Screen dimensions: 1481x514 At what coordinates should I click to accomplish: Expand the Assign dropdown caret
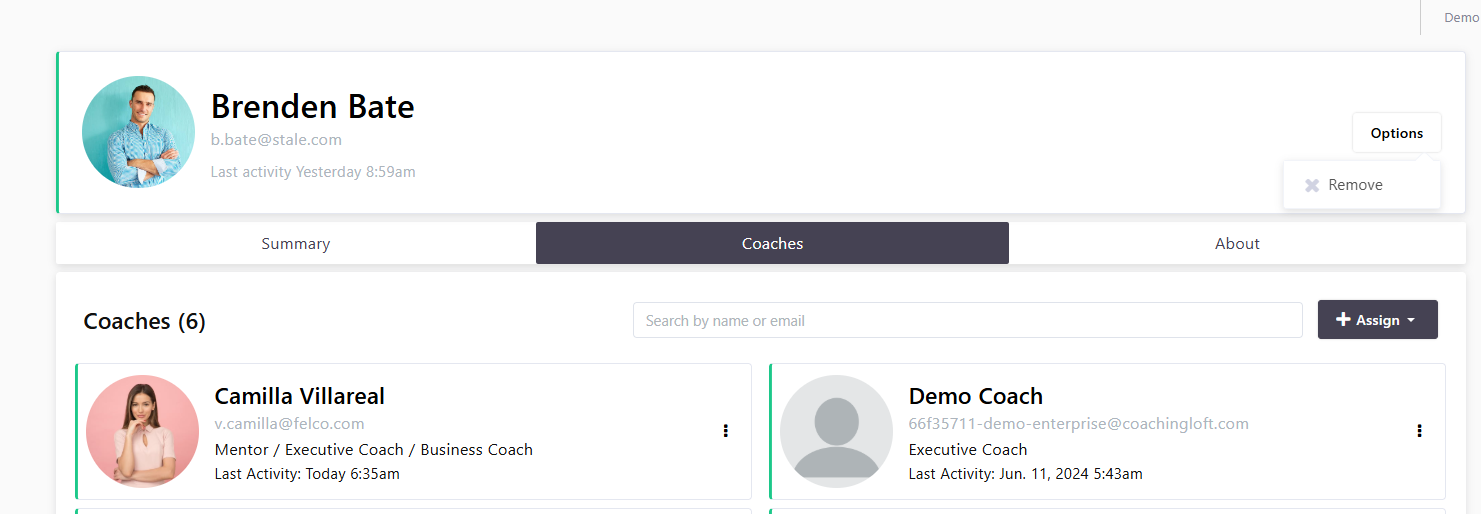[1411, 321]
